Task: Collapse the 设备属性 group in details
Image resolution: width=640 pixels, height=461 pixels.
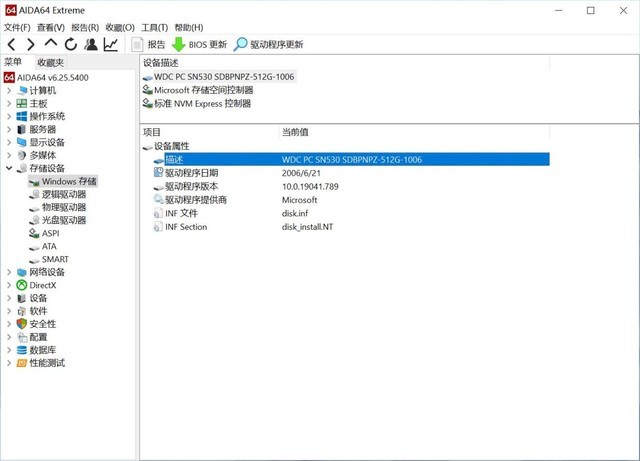Action: pos(147,147)
